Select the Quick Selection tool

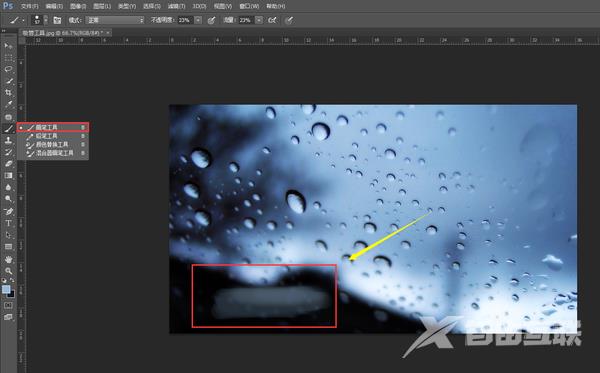tap(8, 81)
